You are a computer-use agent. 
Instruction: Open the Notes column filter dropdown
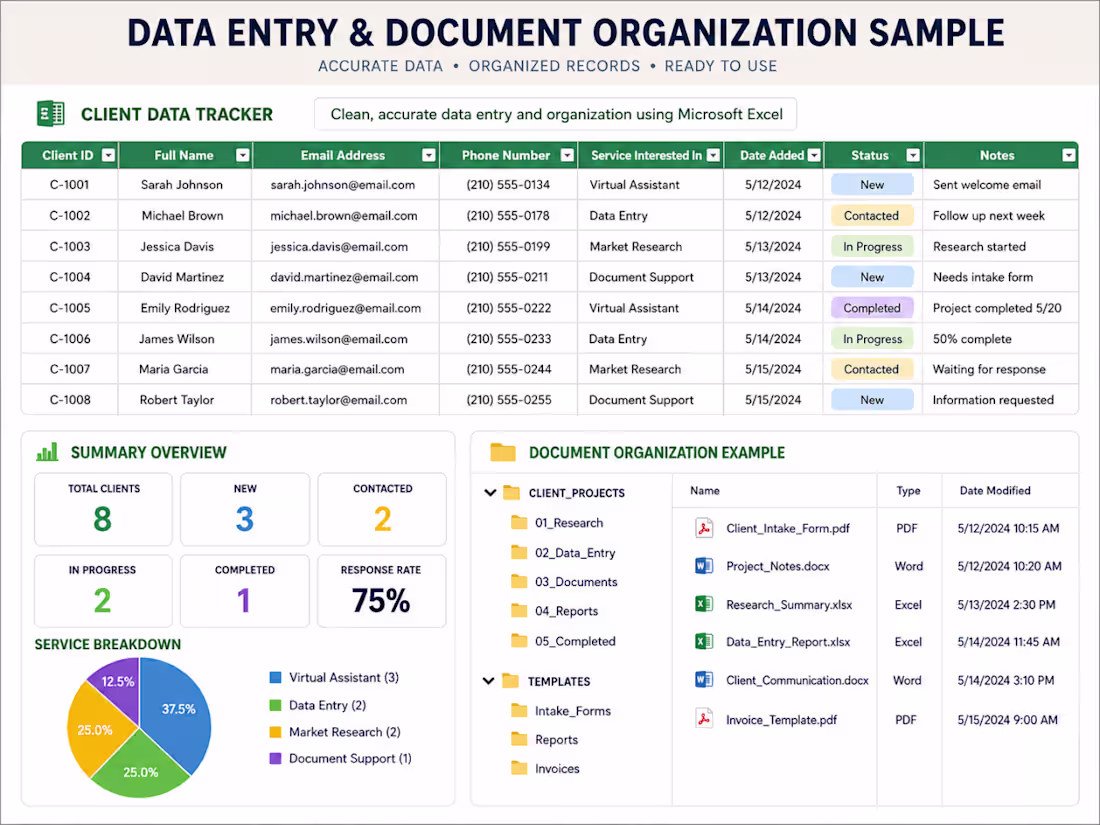(1068, 155)
